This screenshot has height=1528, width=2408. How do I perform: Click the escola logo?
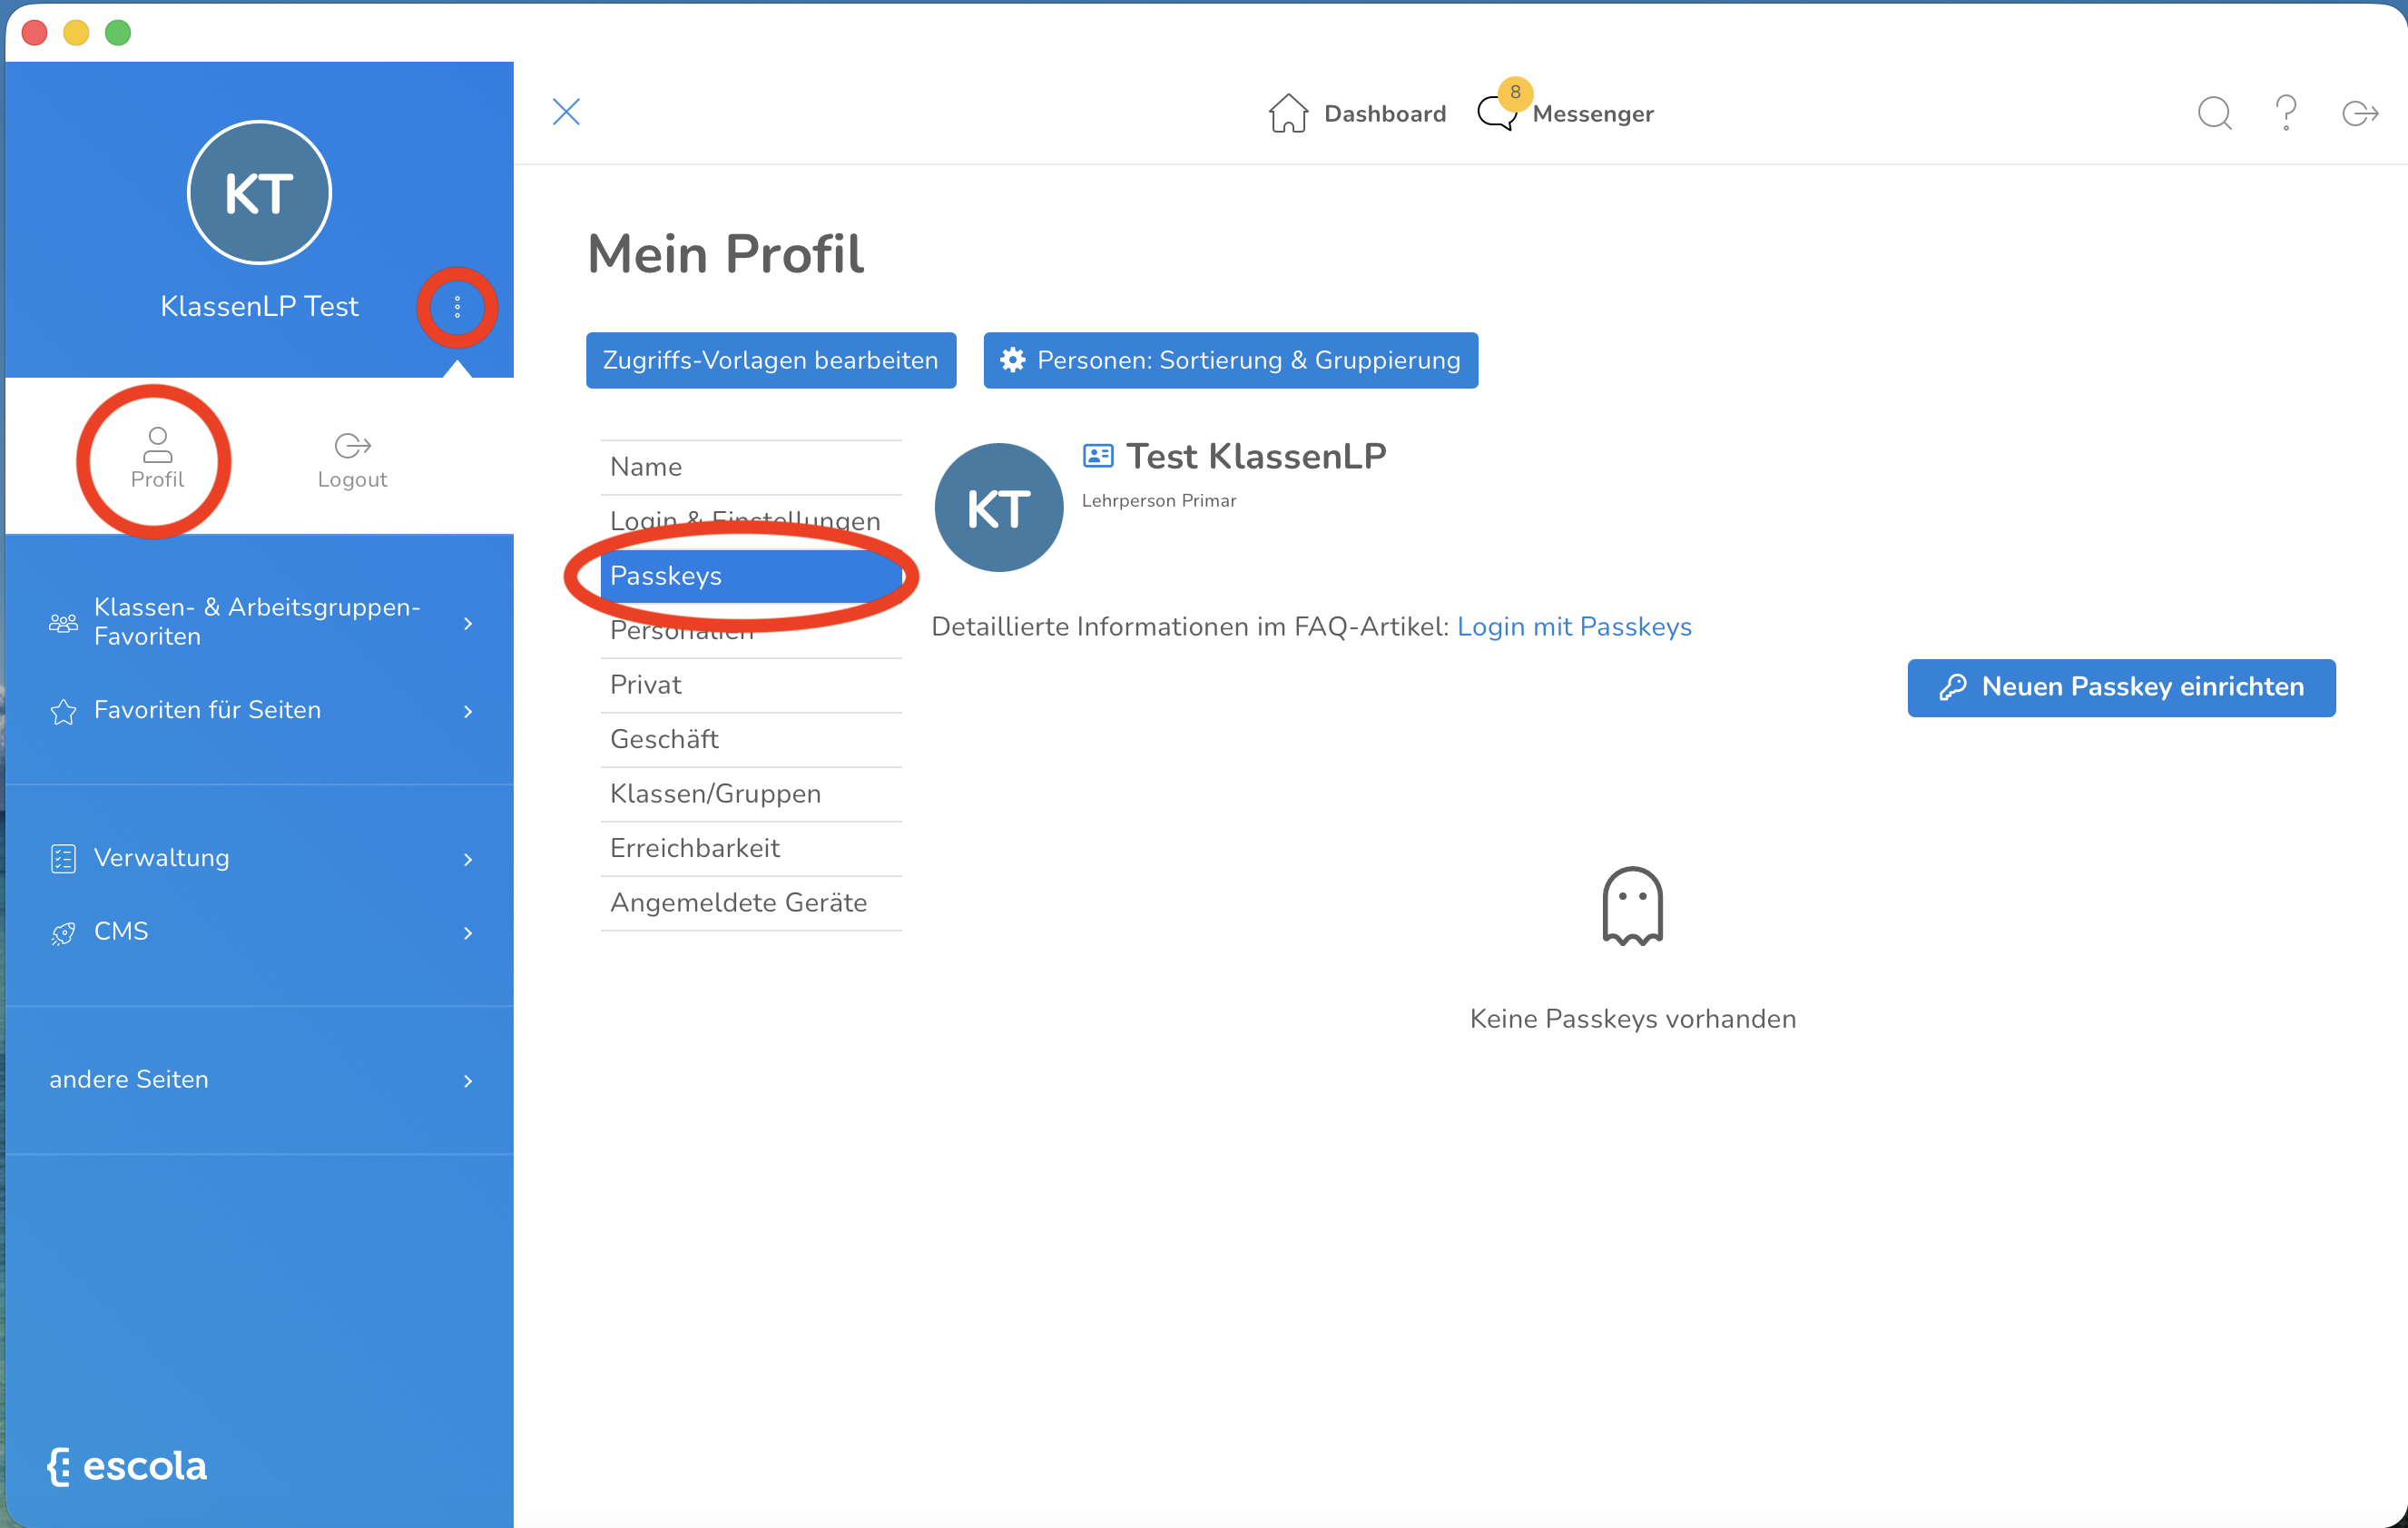click(128, 1466)
